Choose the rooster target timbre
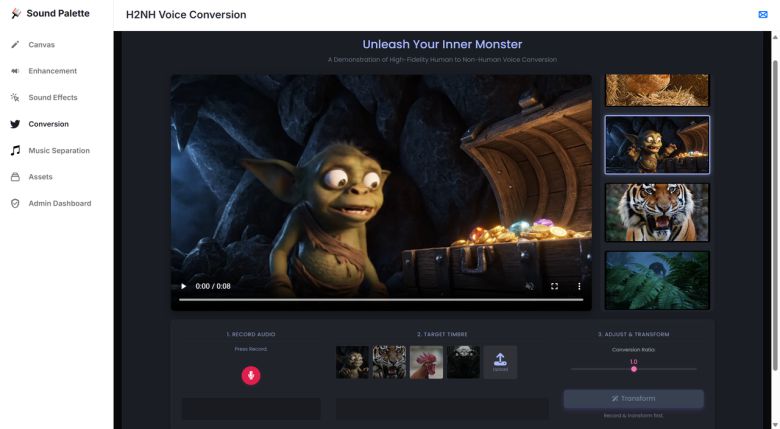780x429 pixels. click(426, 362)
